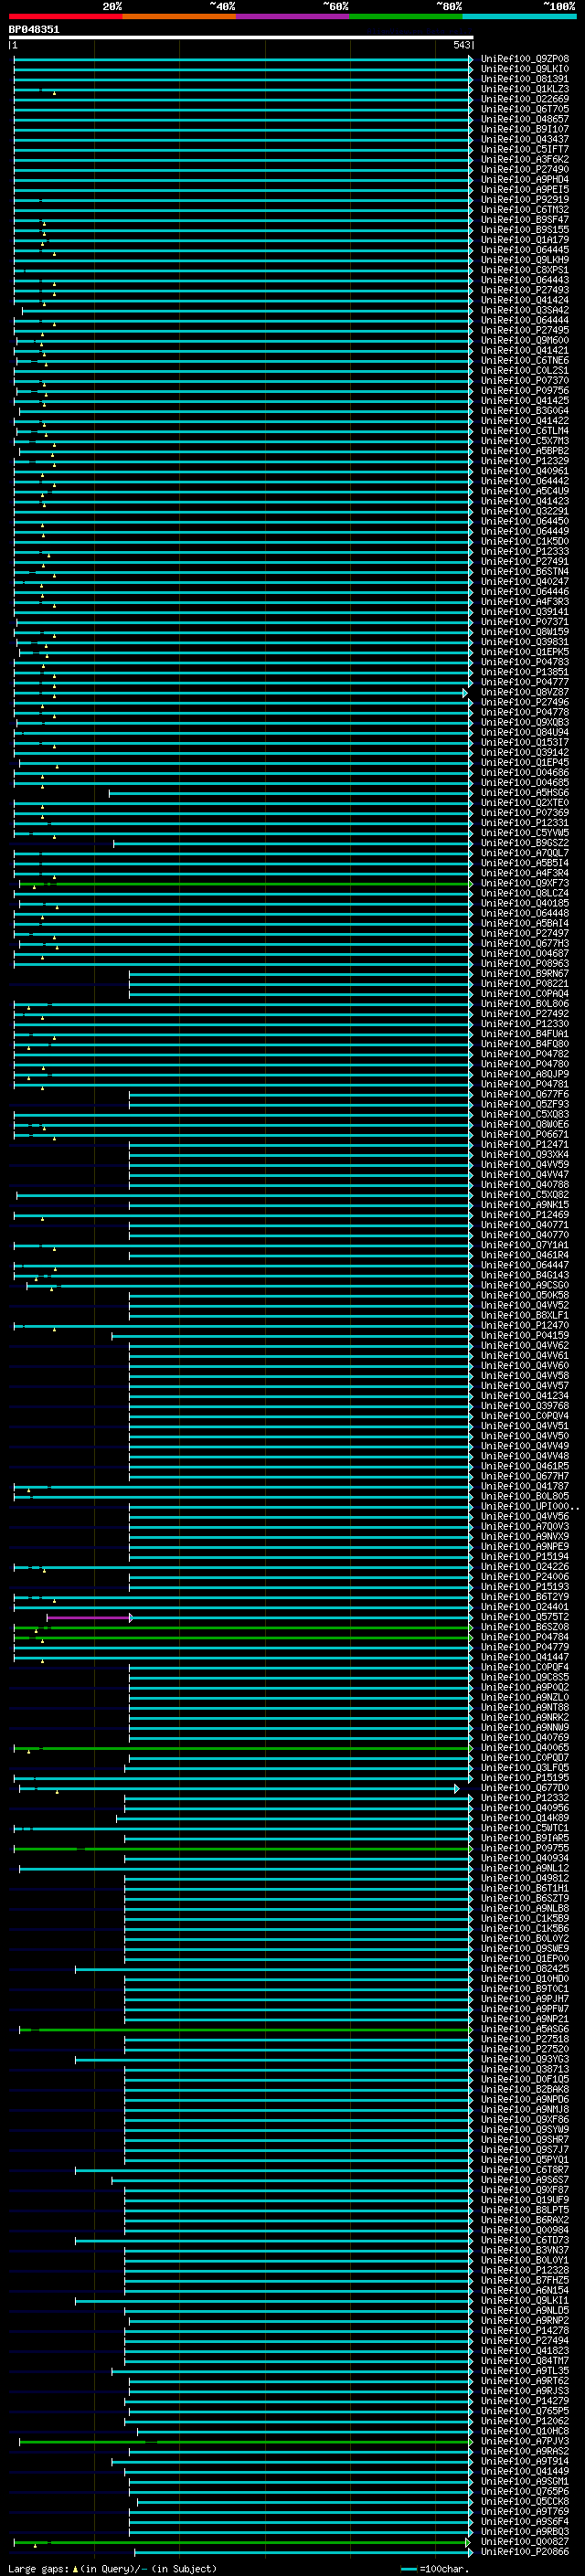Open hit UniRef100_P07369

[x=524, y=813]
